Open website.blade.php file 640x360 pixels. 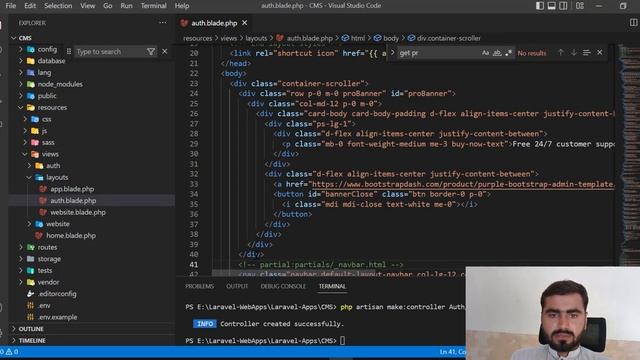click(78, 212)
